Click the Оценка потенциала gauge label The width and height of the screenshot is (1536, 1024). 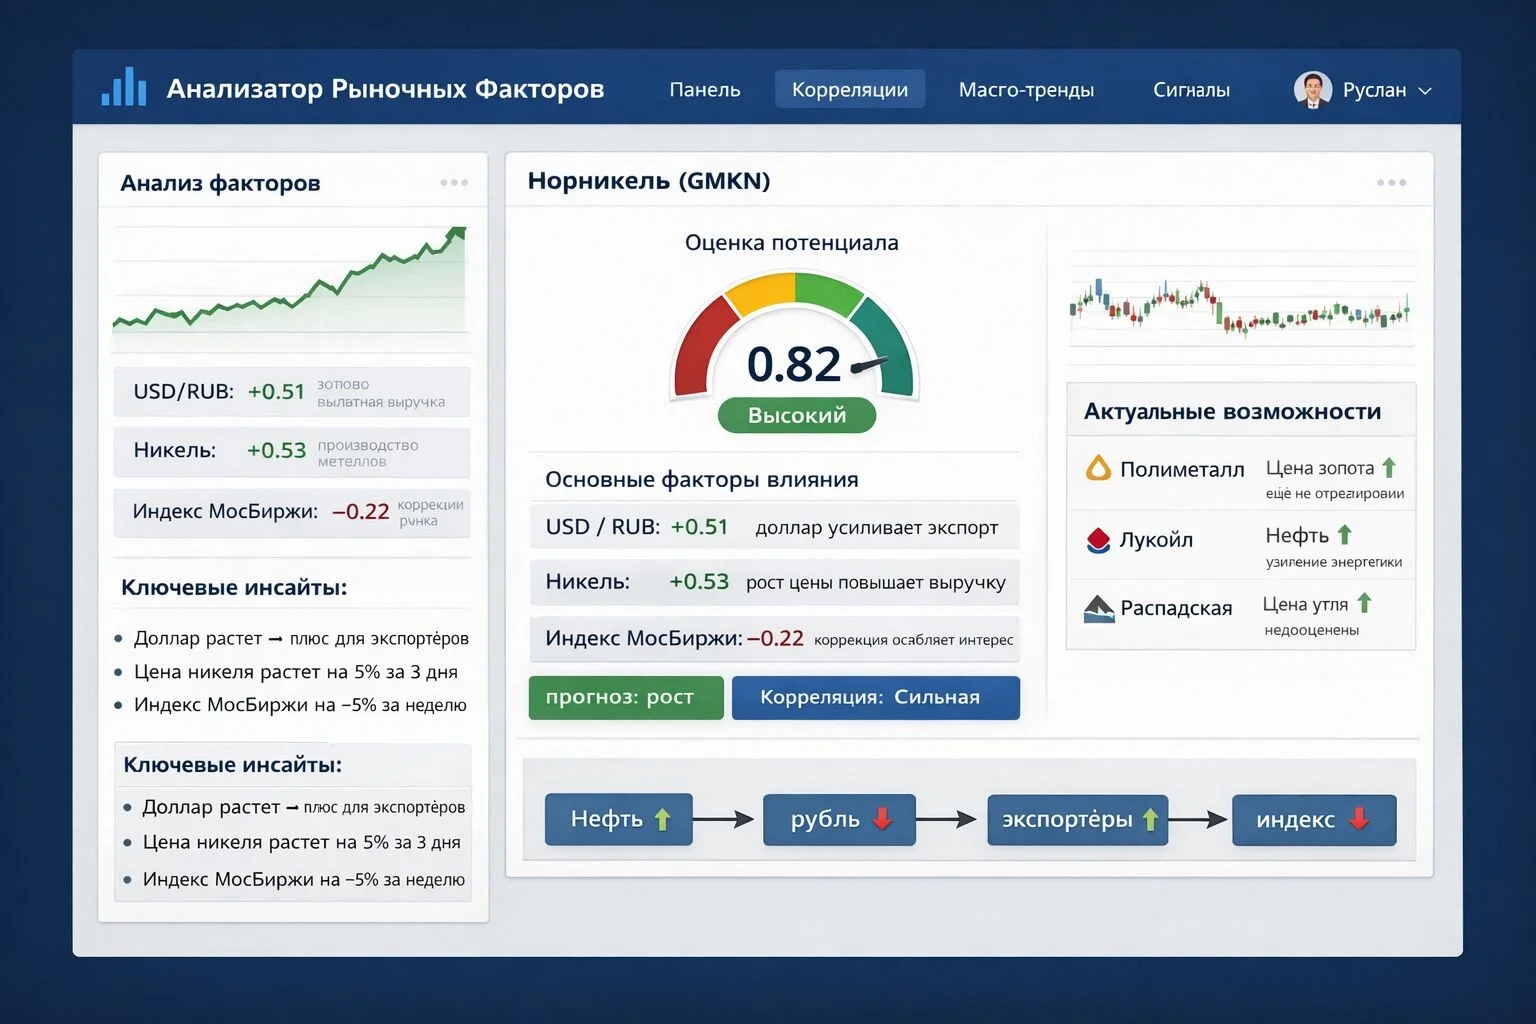click(x=792, y=242)
